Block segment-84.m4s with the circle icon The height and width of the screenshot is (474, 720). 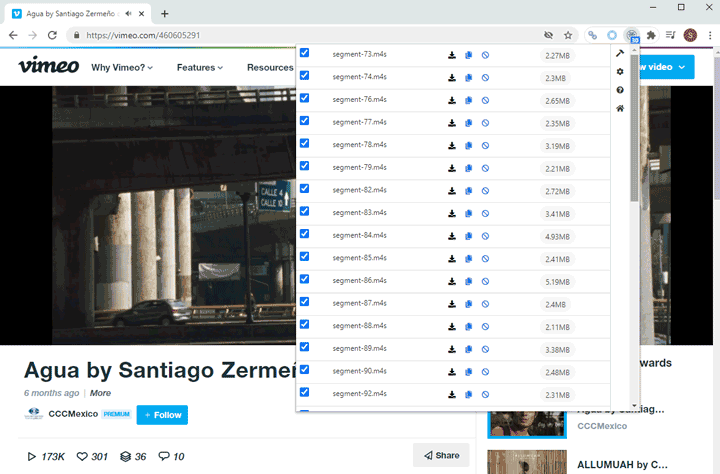pos(485,236)
